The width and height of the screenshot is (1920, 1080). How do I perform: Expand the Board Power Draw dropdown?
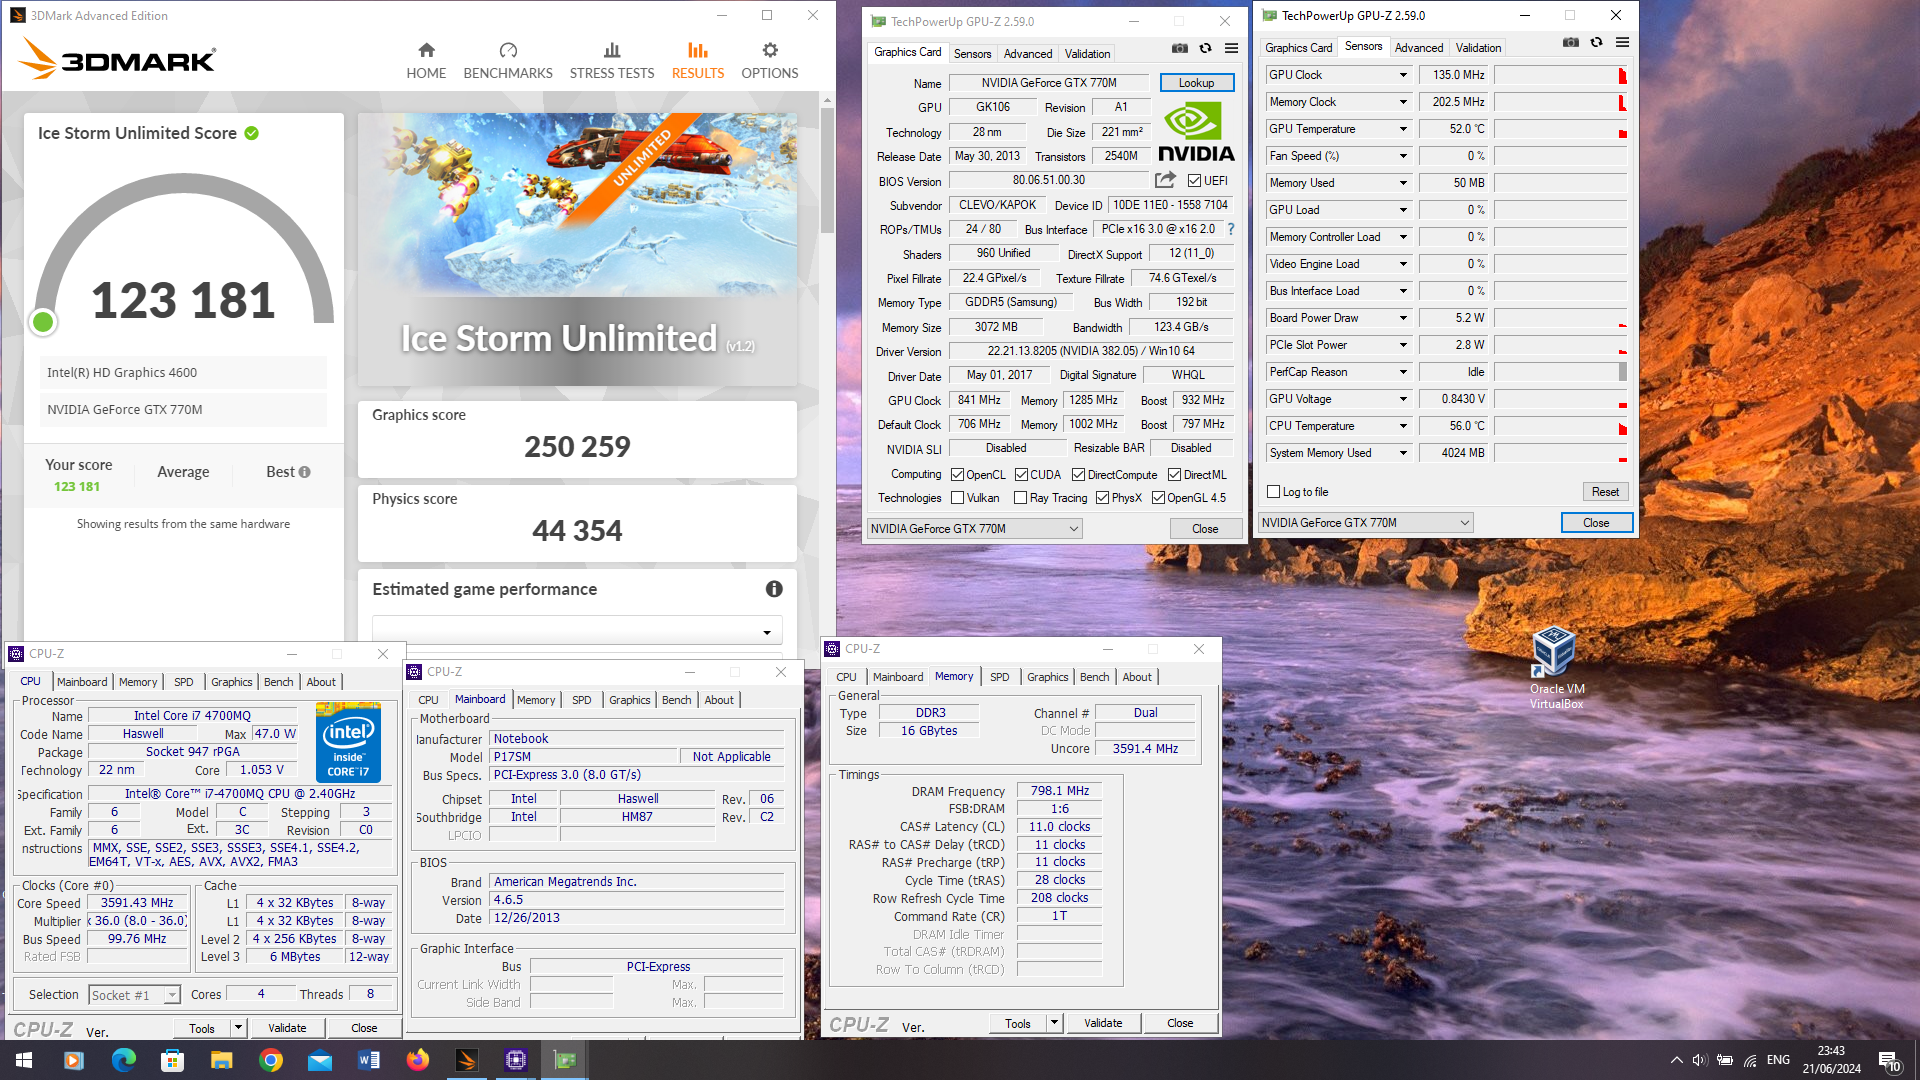point(1403,318)
